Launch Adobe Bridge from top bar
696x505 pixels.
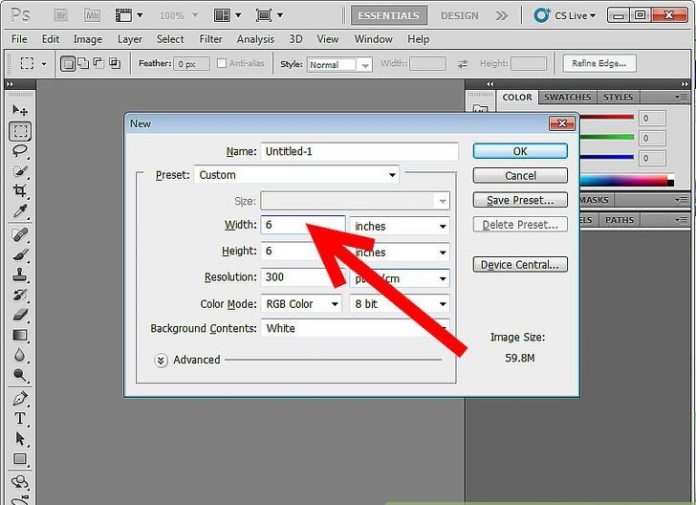(x=62, y=16)
